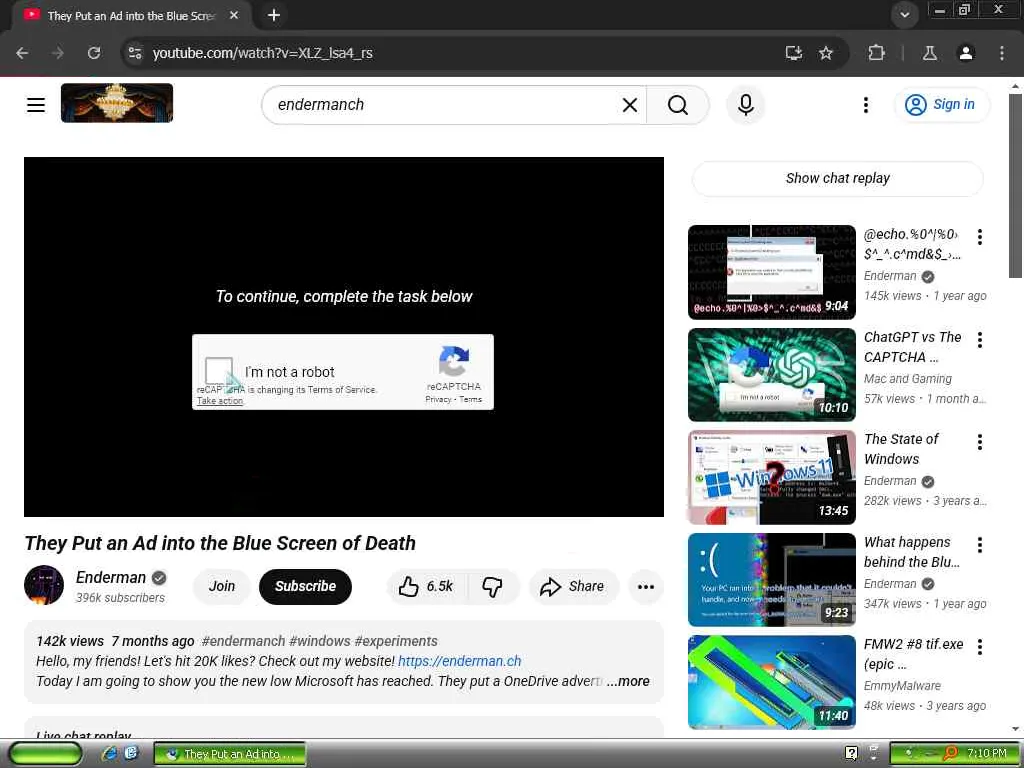The width and height of the screenshot is (1024, 768).
Task: Click install app icon in address bar
Action: pos(793,53)
